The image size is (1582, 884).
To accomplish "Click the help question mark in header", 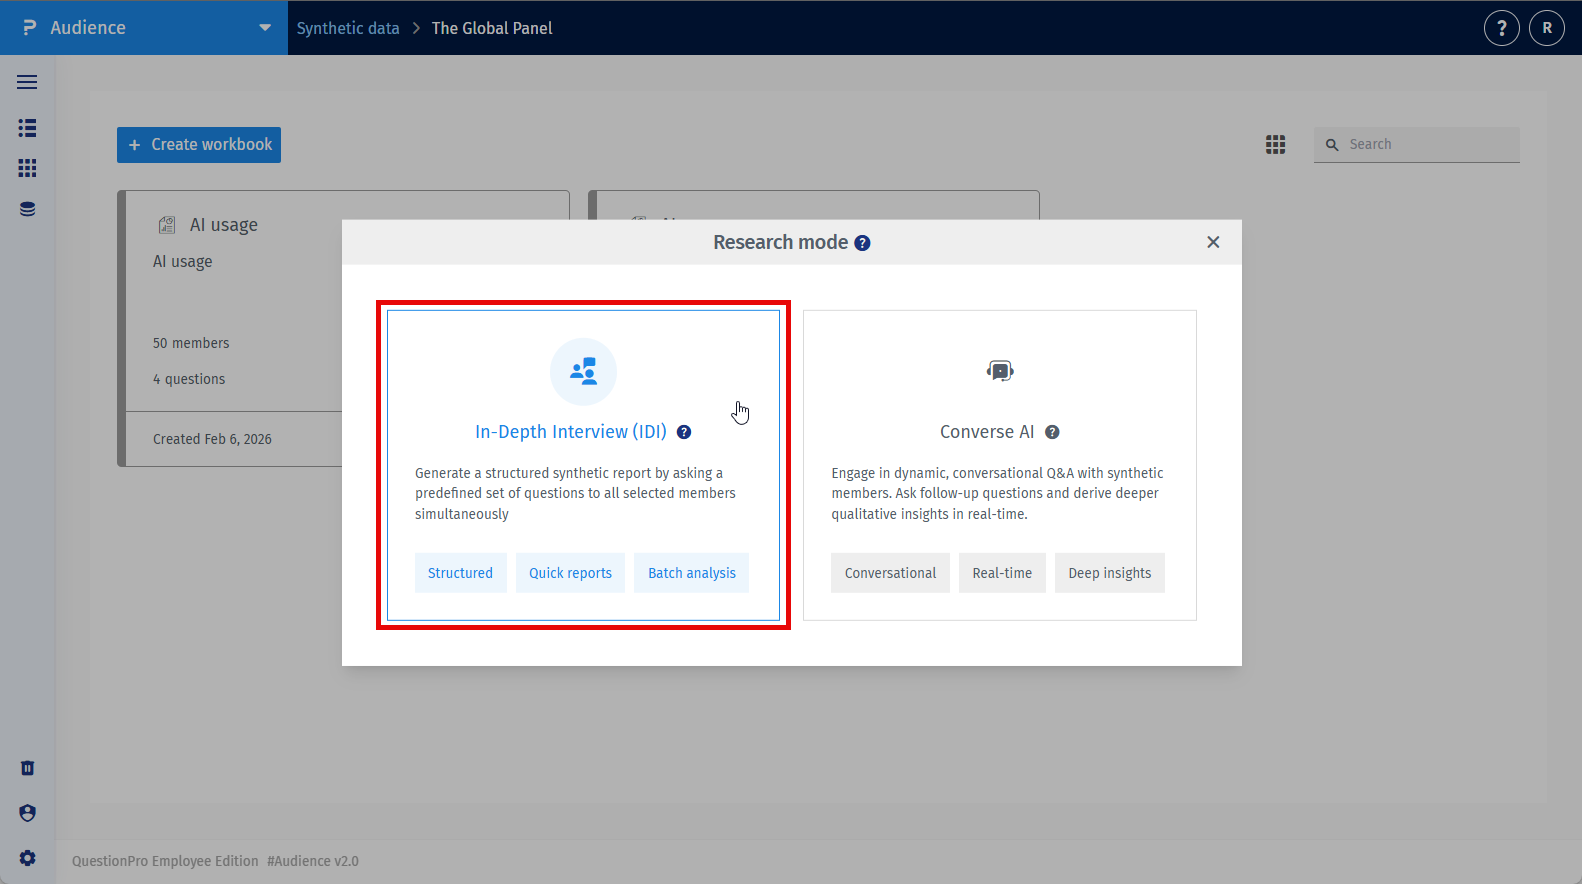I will tap(1501, 28).
